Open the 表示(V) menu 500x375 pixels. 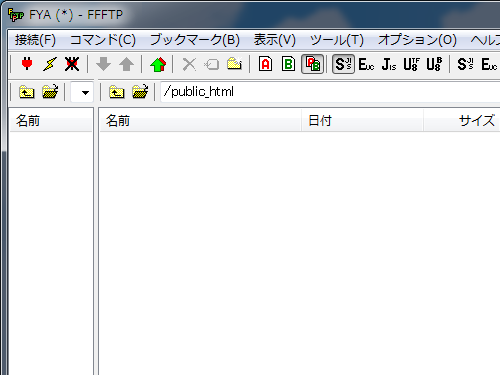click(x=275, y=40)
